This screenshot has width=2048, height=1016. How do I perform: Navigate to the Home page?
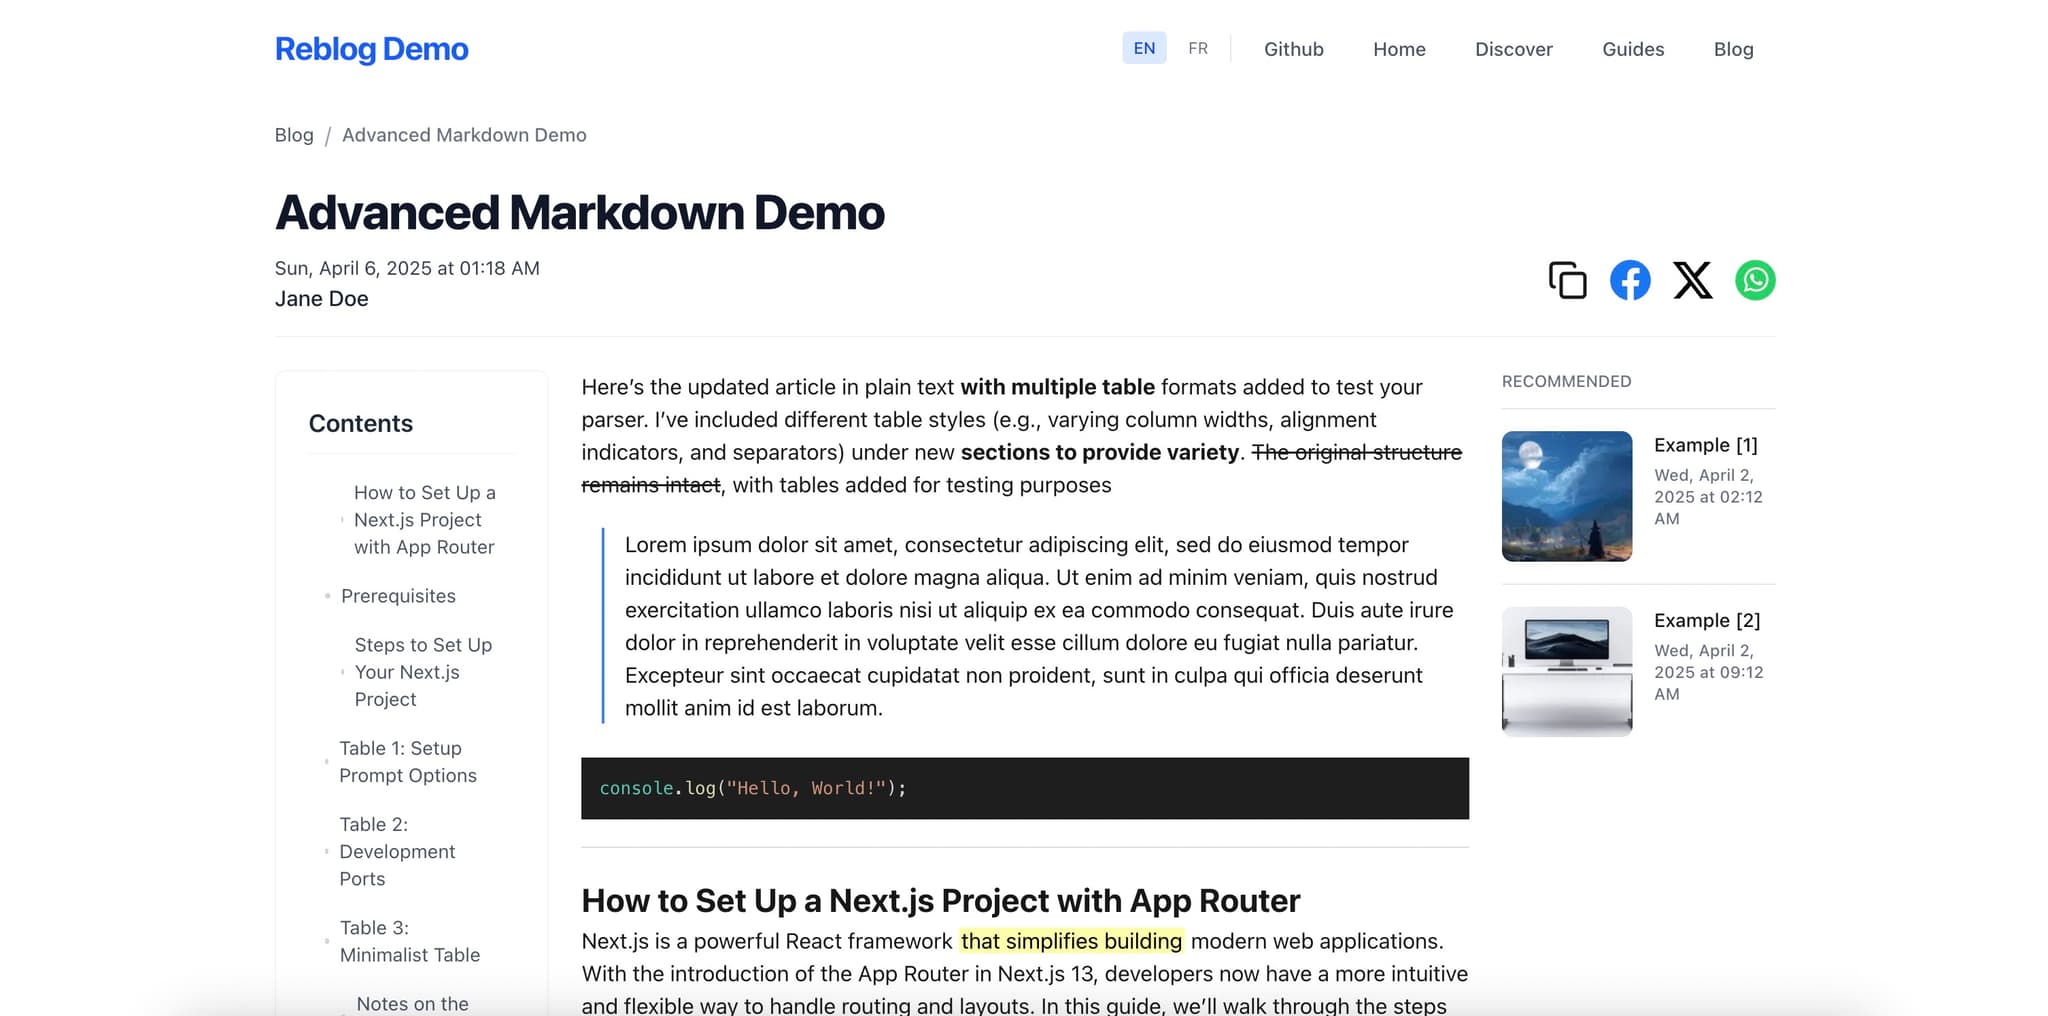(x=1398, y=49)
